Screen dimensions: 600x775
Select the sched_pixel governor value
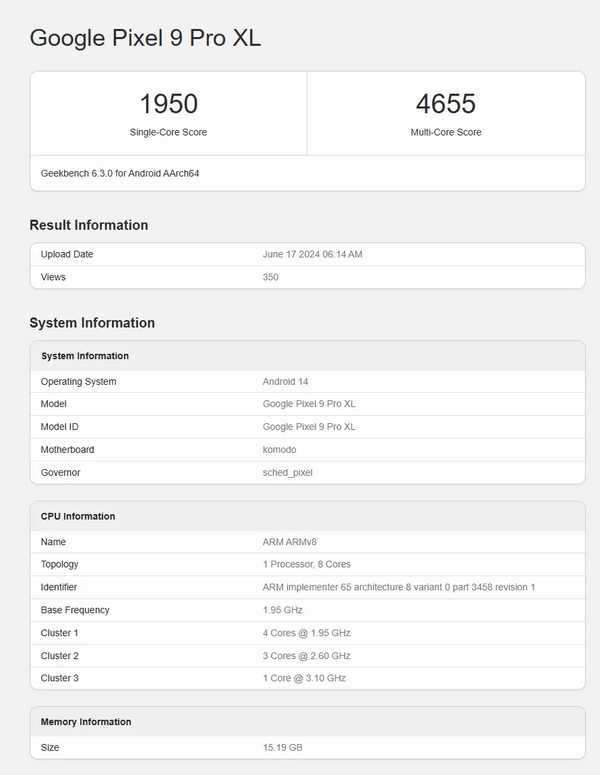coord(287,473)
